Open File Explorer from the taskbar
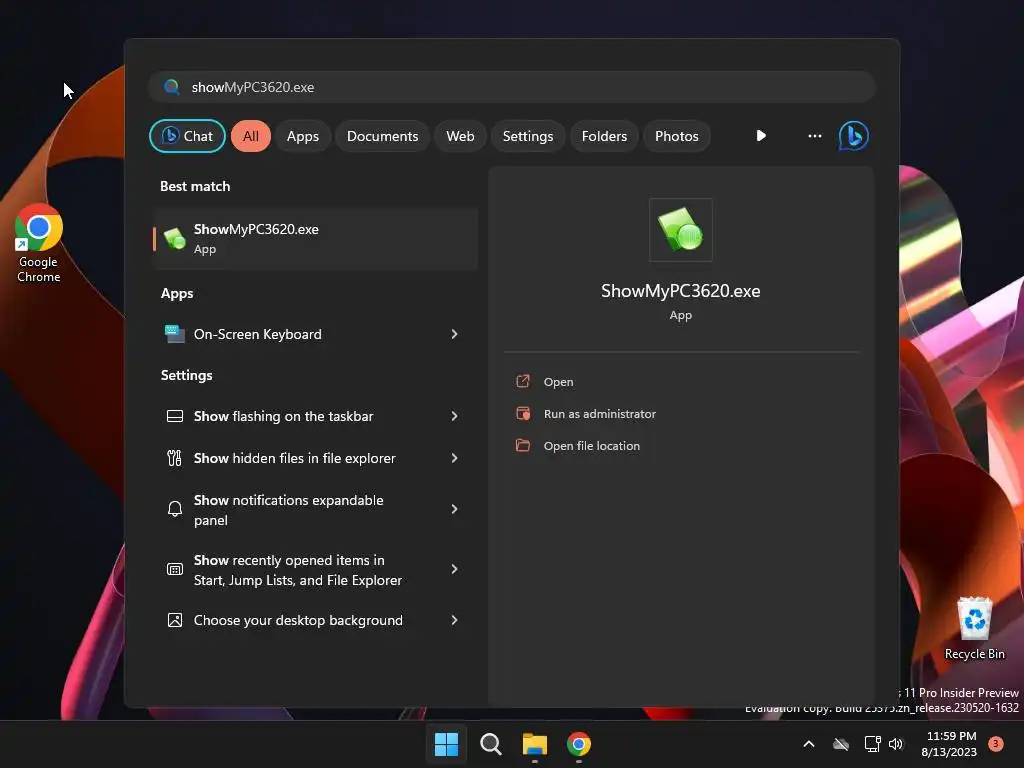The height and width of the screenshot is (768, 1024). coord(534,744)
